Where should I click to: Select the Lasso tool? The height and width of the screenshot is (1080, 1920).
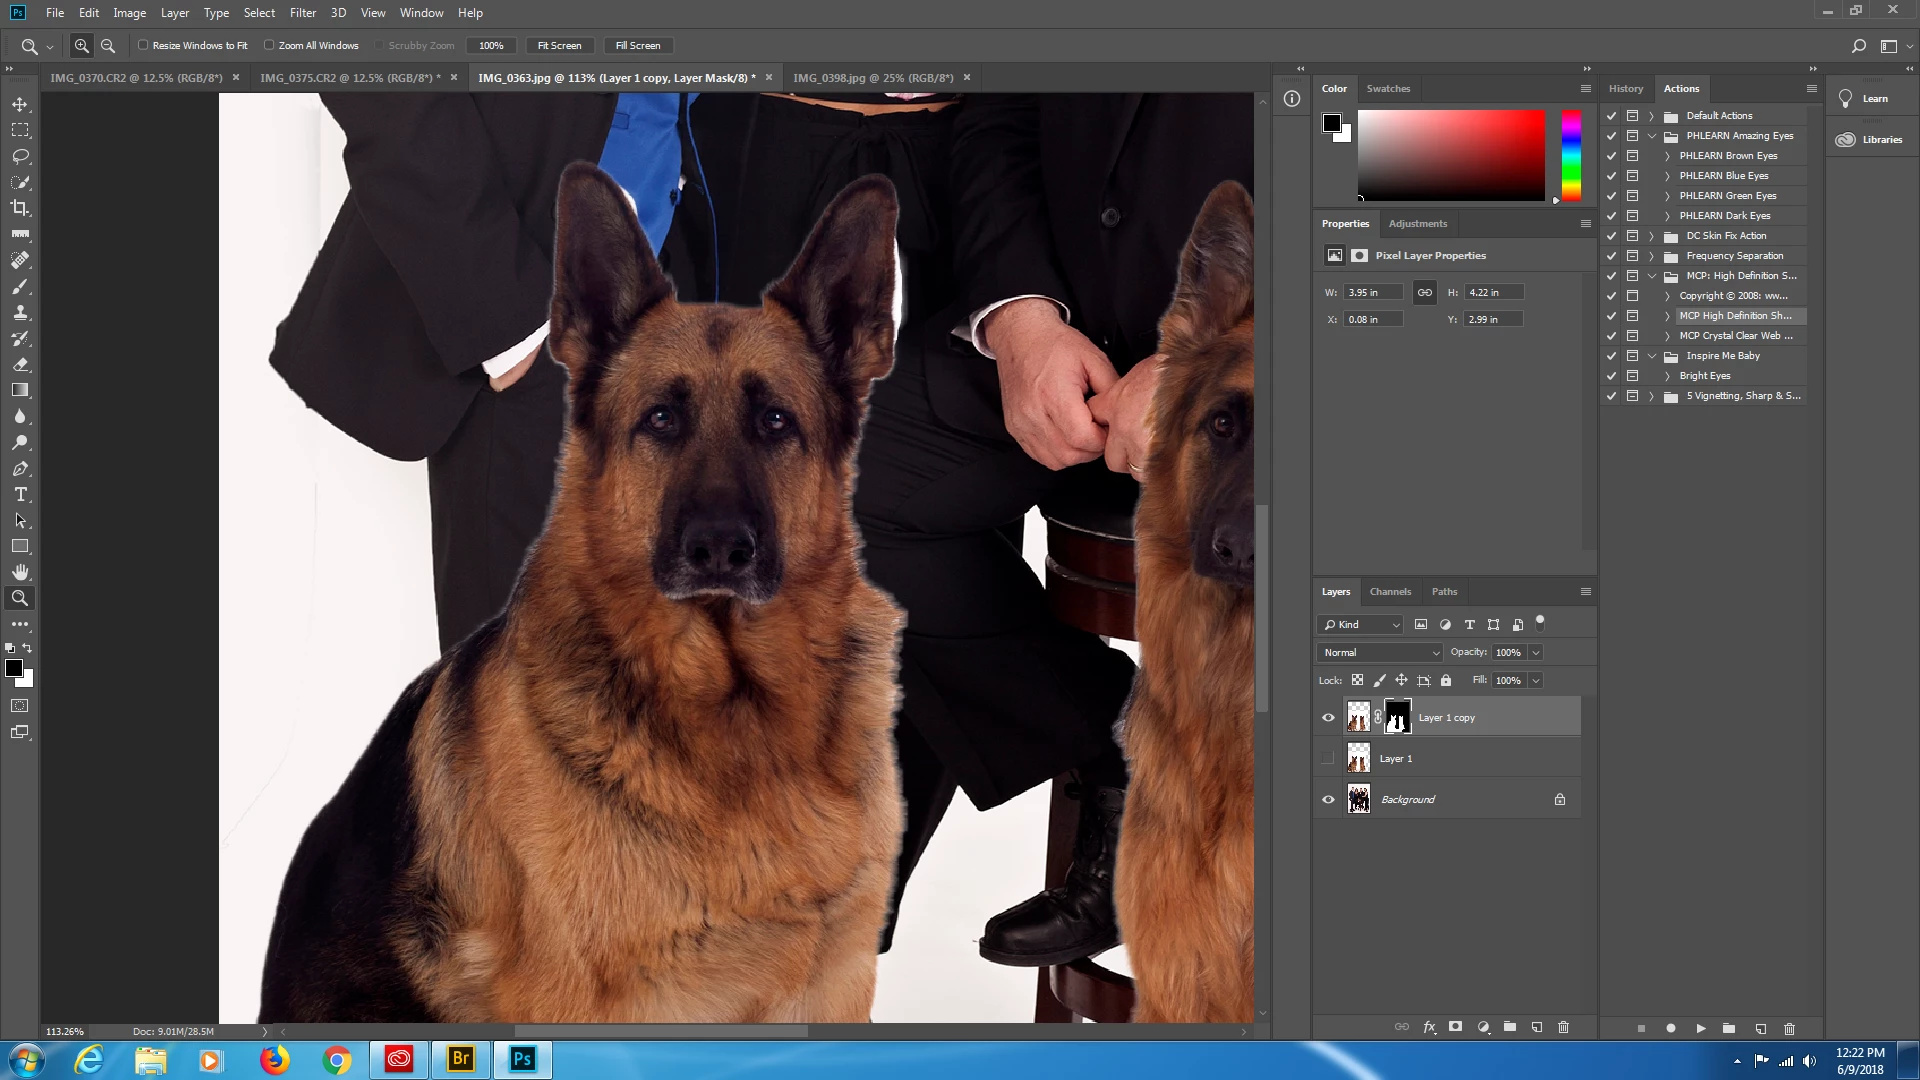point(20,156)
